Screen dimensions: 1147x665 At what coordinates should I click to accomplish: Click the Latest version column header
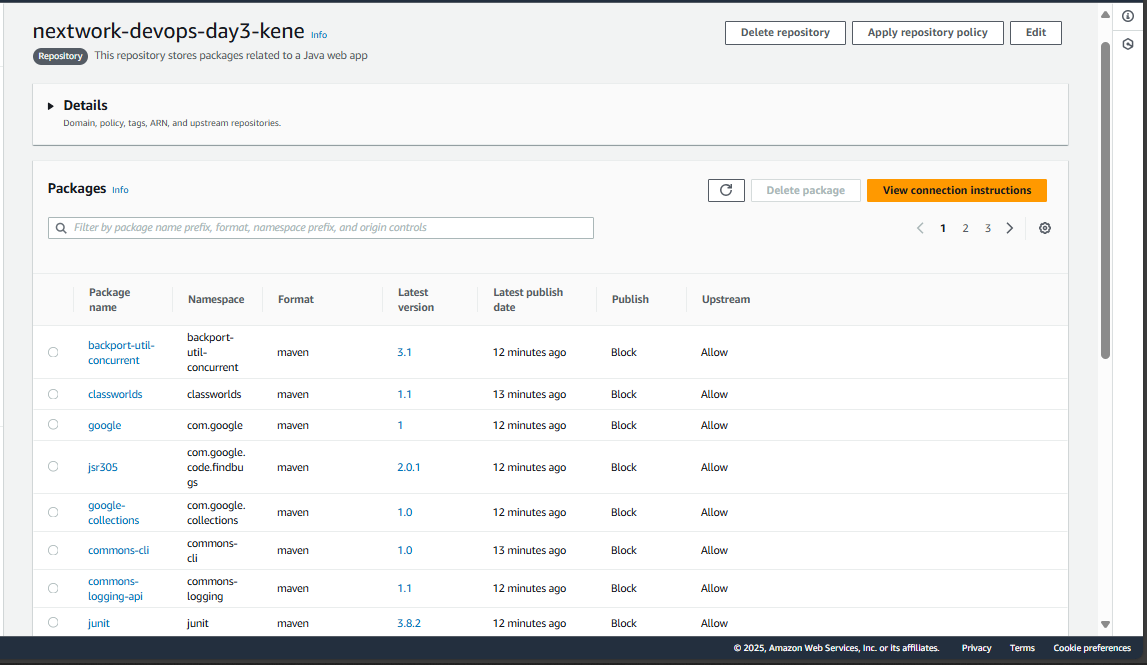tap(415, 300)
